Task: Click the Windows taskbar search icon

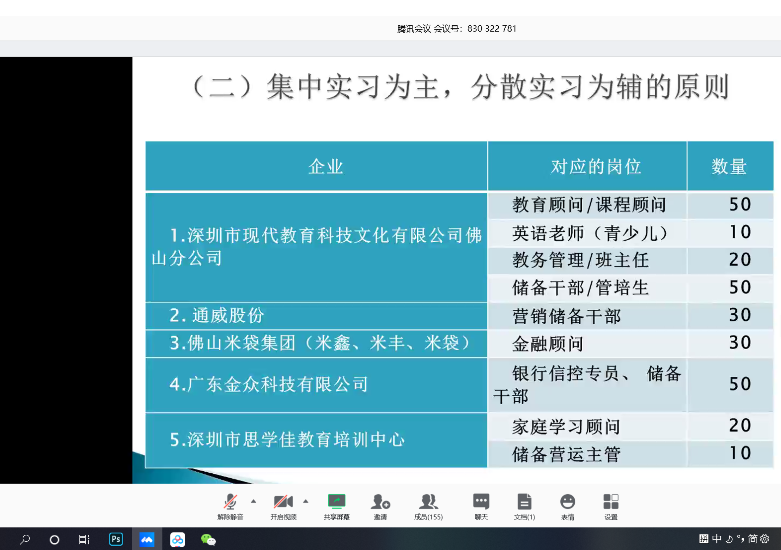Action: tap(25, 539)
